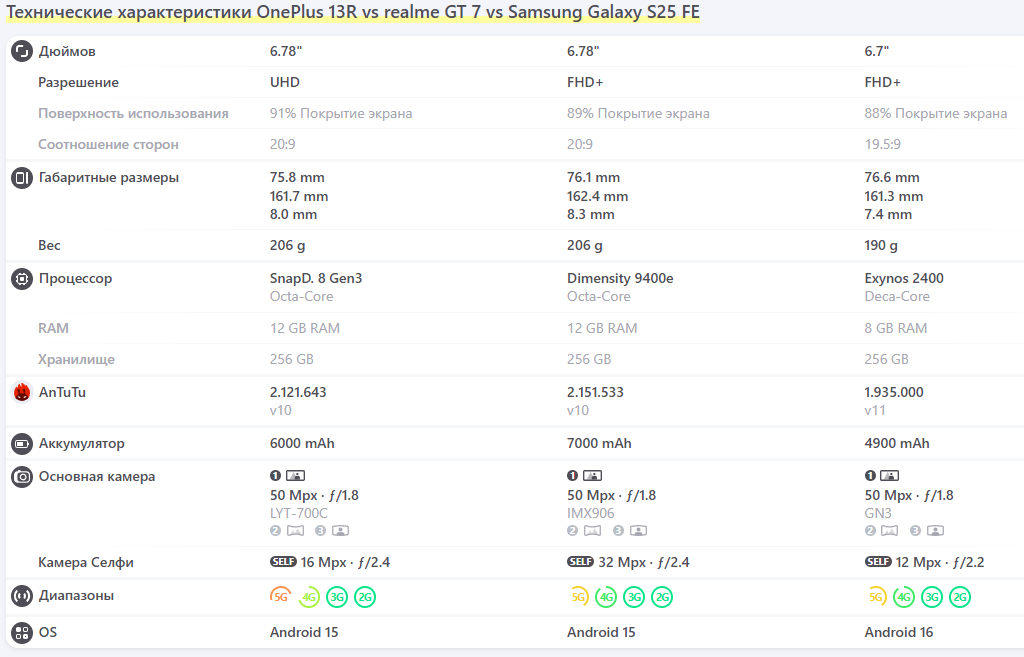Click the 2G badge in realme GT 7 column
Screen dimensions: 1024x657
click(x=662, y=596)
